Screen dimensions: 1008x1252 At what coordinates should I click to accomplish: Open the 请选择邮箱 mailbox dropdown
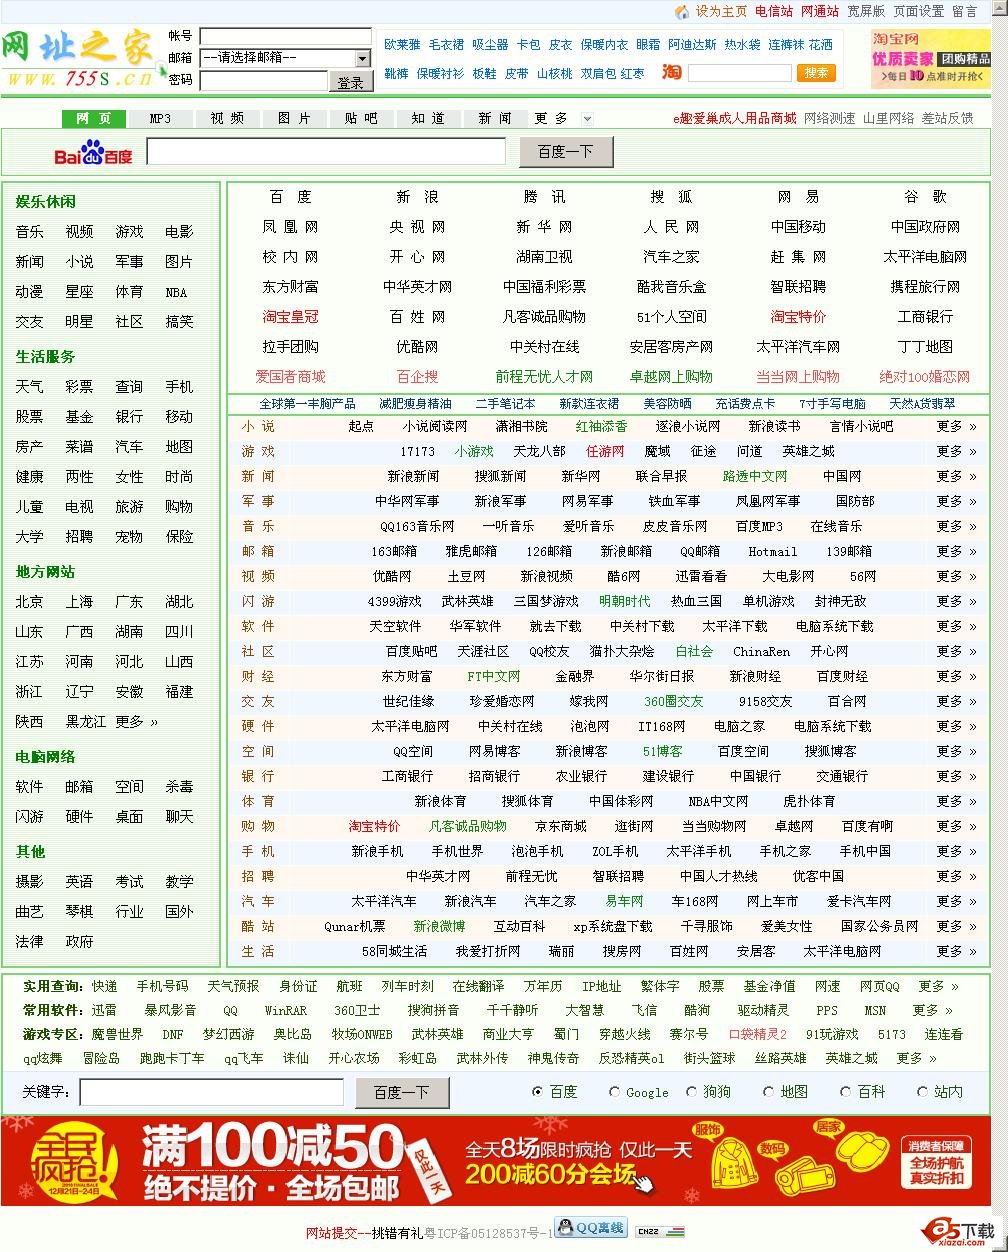pos(285,58)
